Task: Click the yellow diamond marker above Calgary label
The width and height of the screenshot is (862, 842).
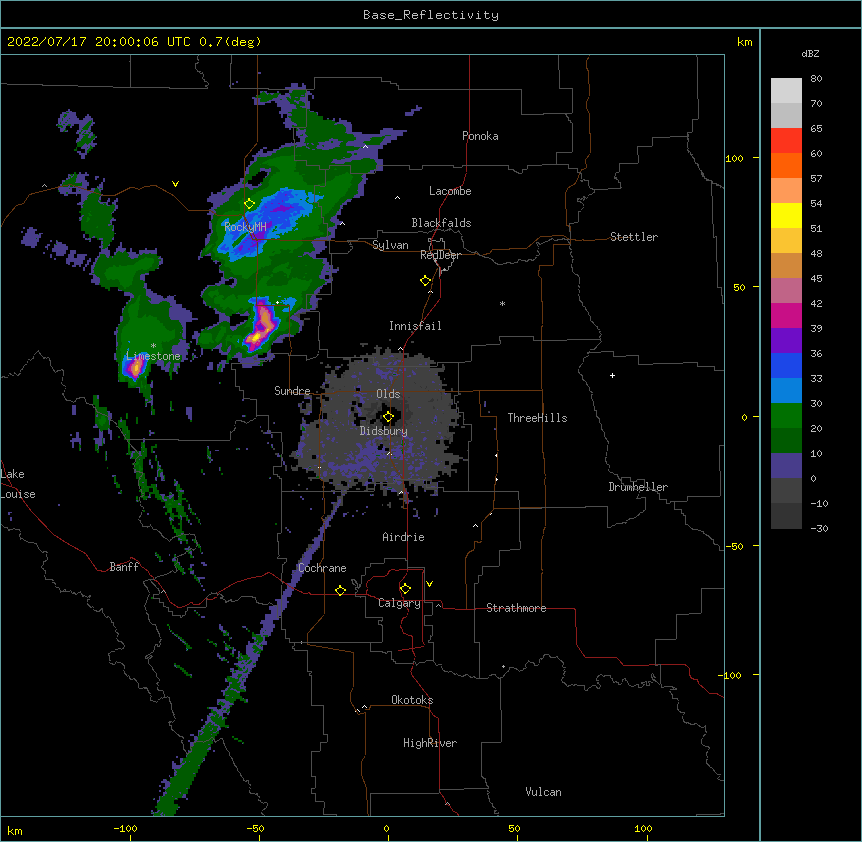Action: (x=405, y=589)
